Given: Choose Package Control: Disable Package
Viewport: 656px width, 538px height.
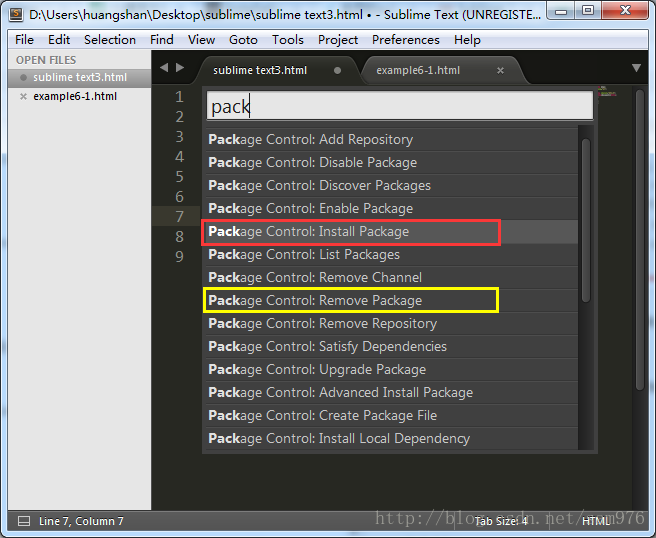Looking at the screenshot, I should [x=391, y=162].
